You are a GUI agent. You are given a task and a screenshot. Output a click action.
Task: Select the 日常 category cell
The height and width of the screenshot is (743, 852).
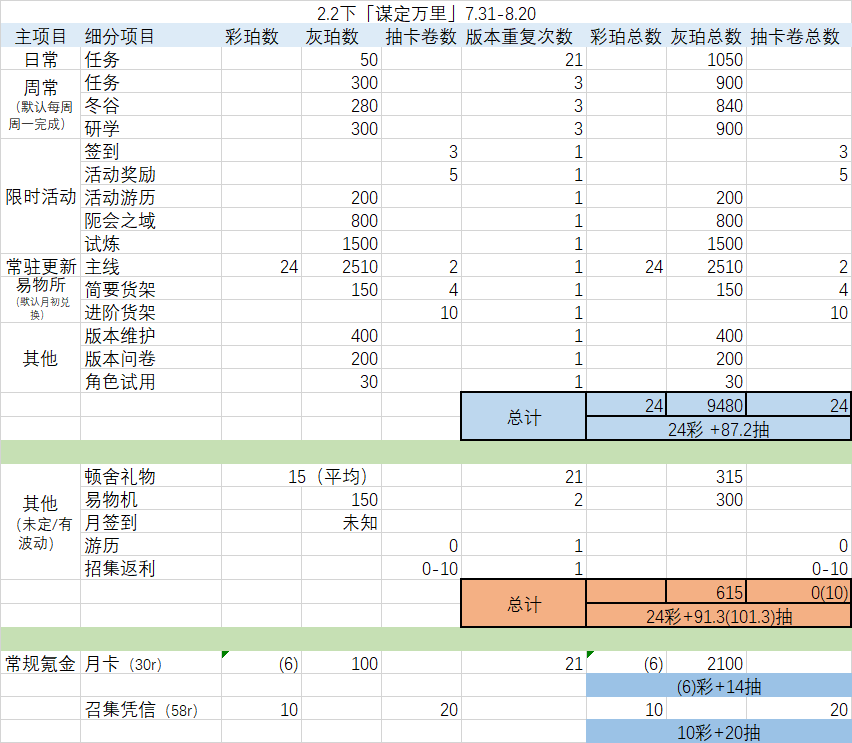click(x=41, y=59)
